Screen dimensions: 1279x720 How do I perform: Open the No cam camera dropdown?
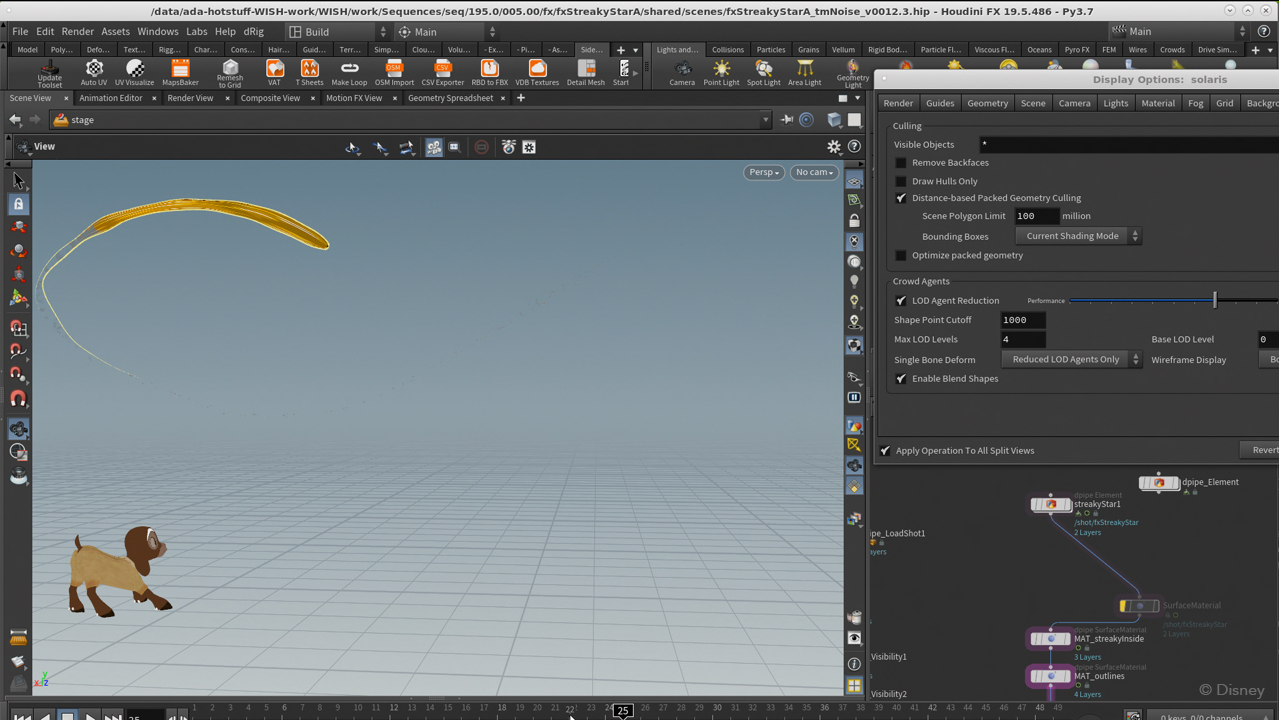pyautogui.click(x=814, y=172)
